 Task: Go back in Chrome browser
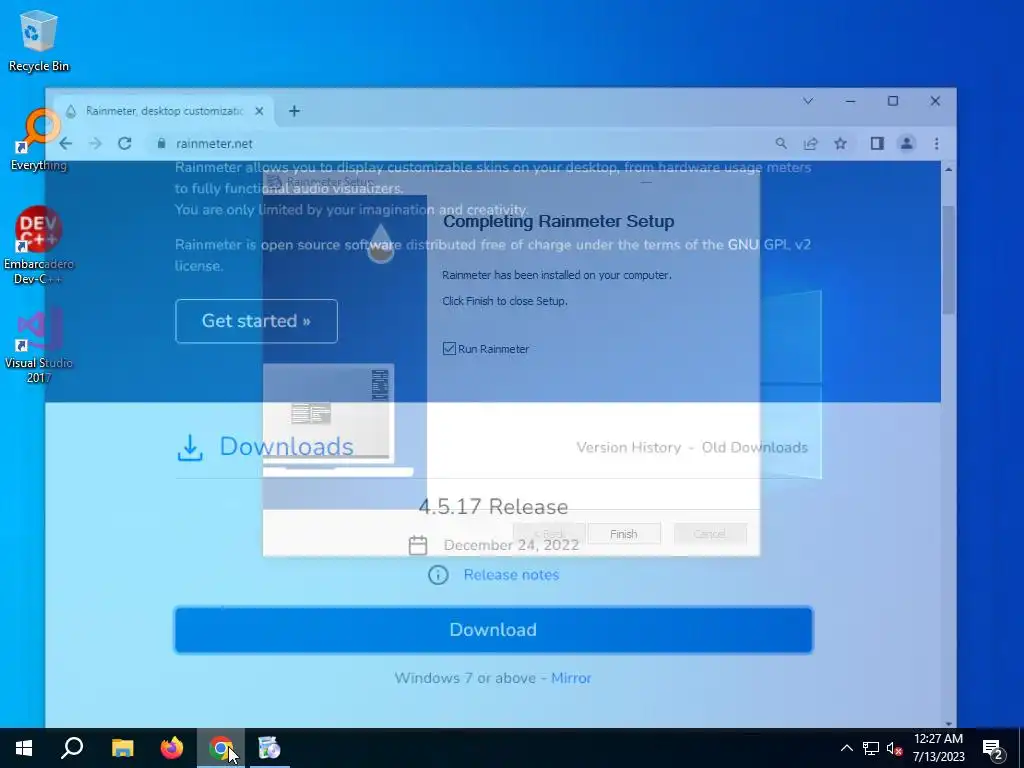(65, 144)
